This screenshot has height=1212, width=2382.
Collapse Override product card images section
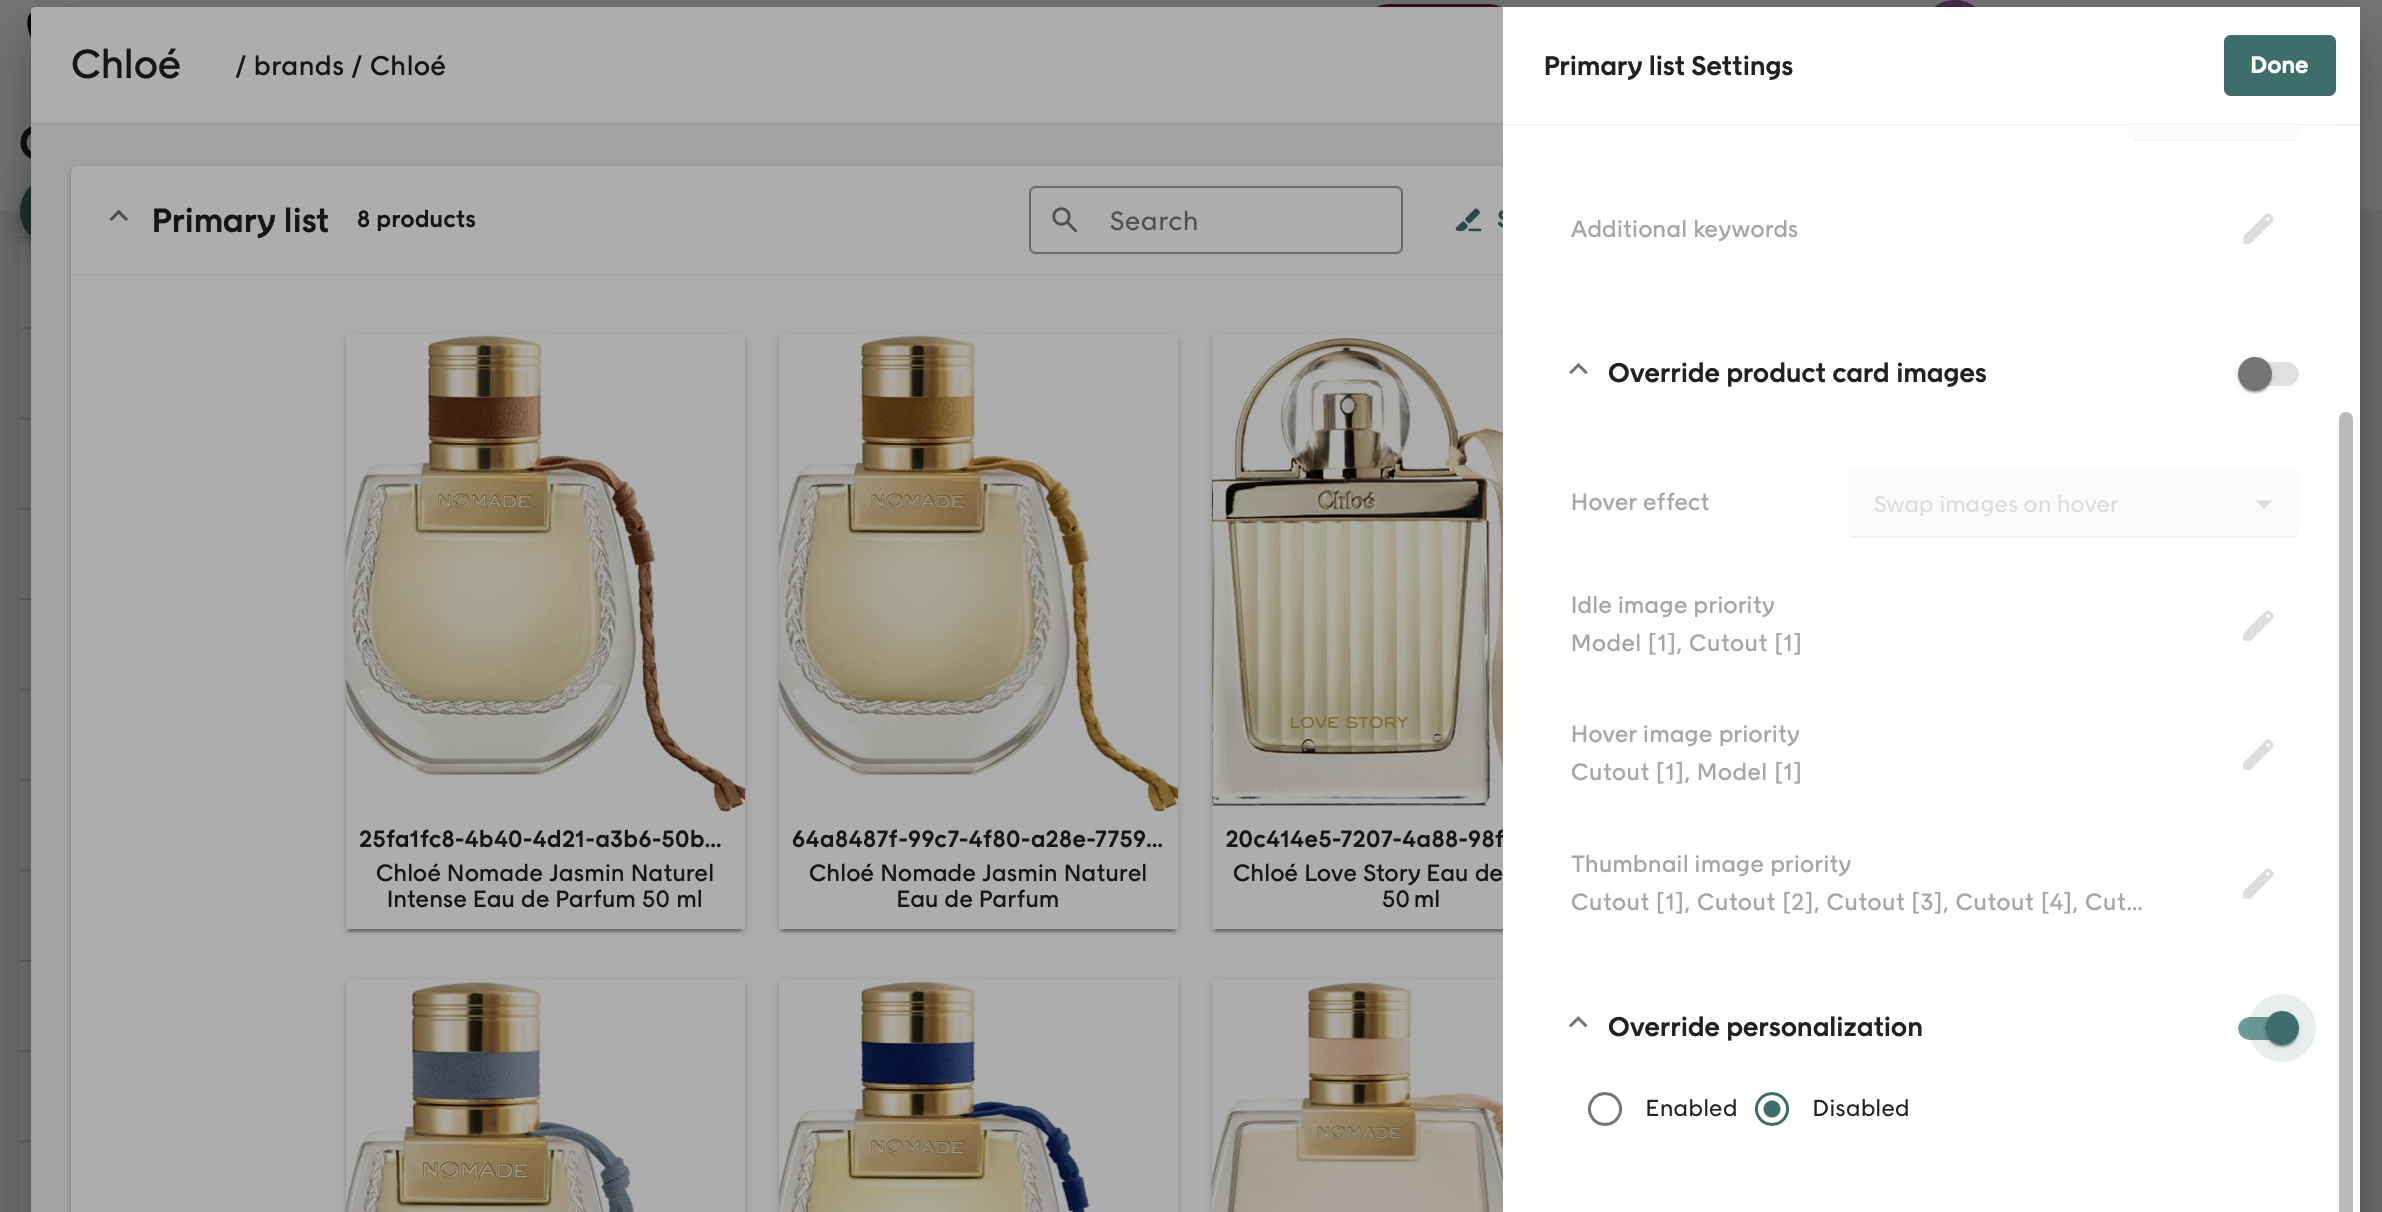tap(1578, 371)
